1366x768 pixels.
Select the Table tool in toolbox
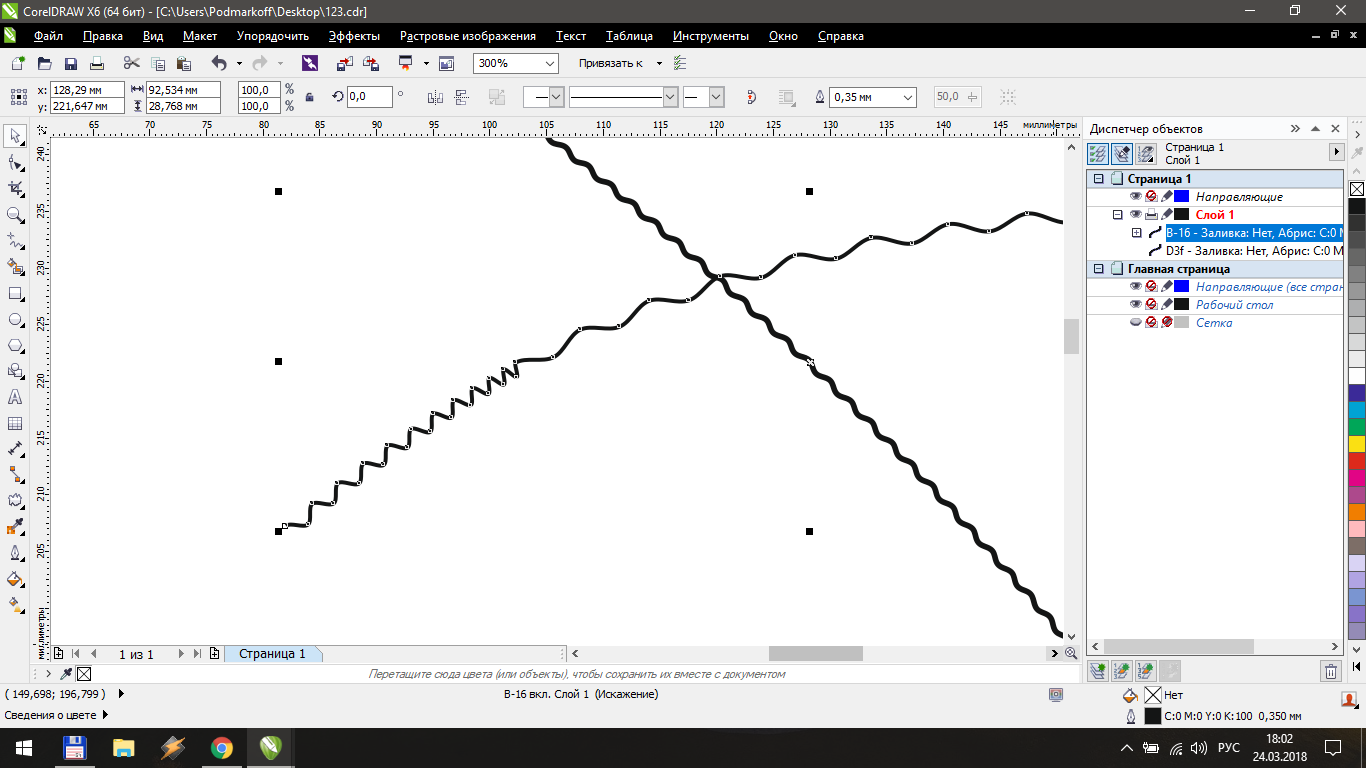(15, 424)
